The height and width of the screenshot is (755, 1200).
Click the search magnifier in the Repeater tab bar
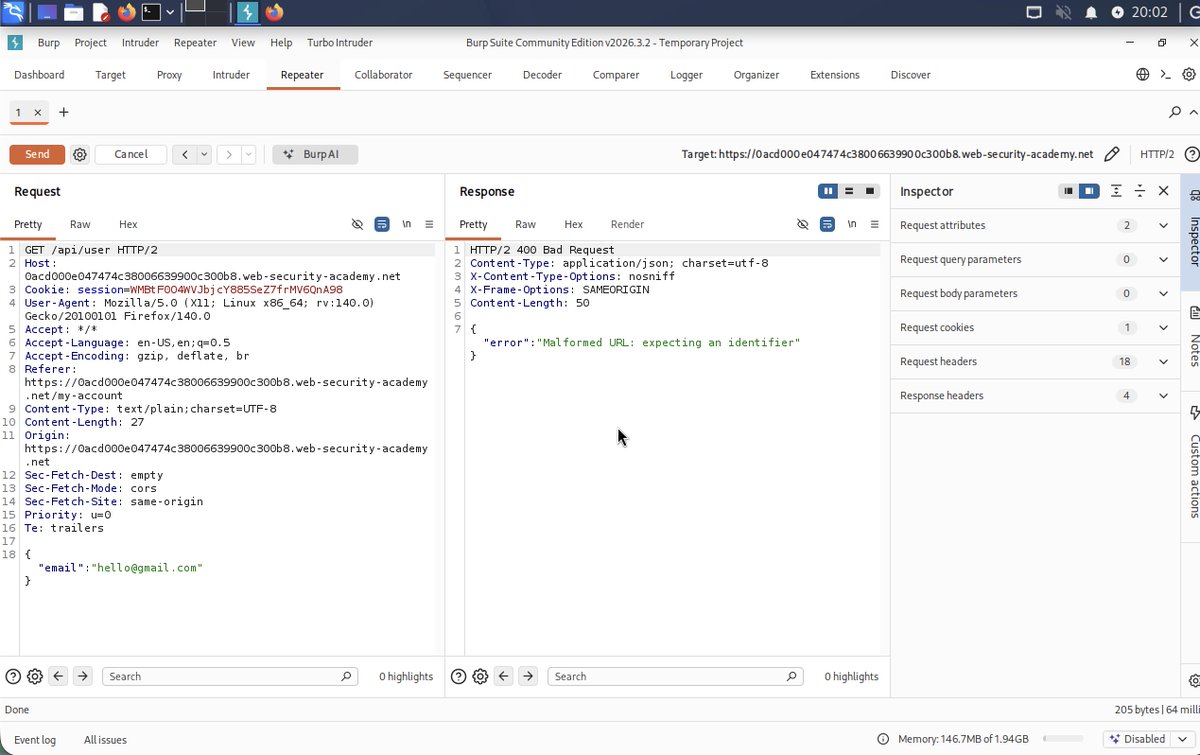(1175, 112)
